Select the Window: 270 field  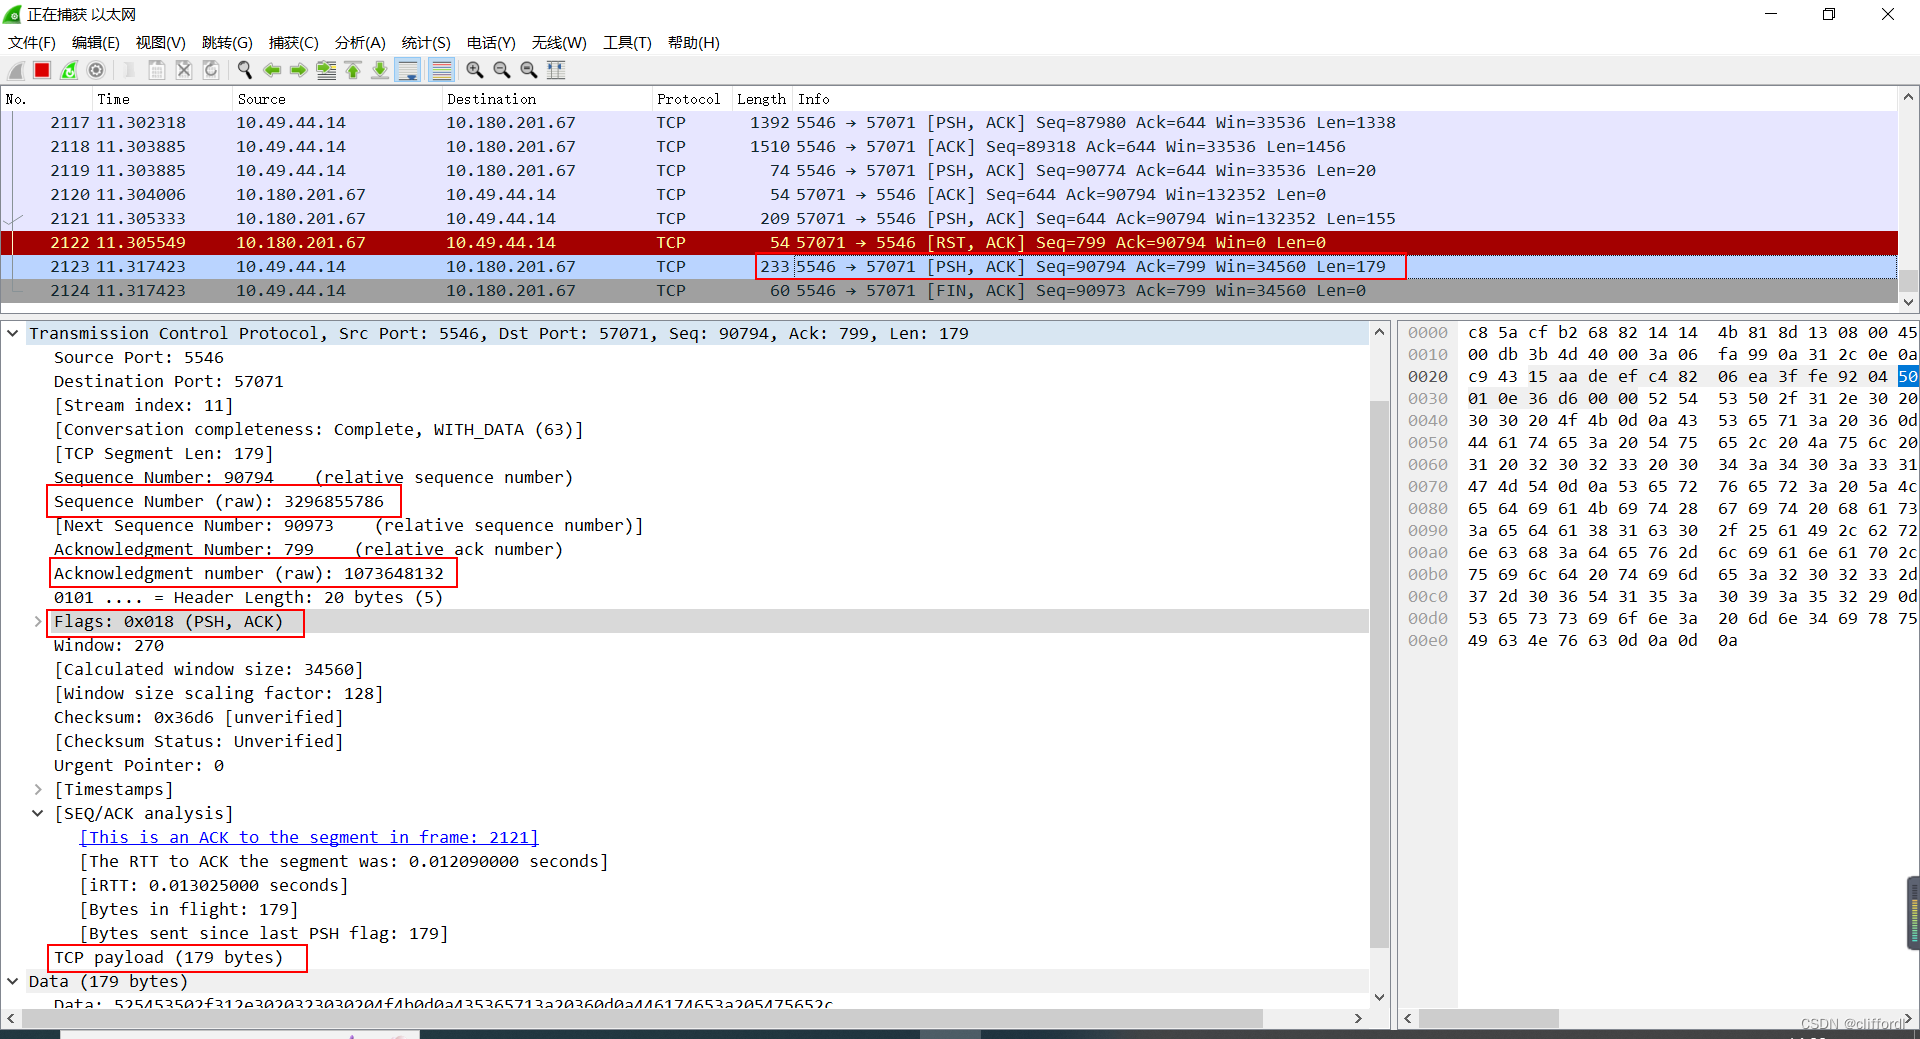coord(109,645)
